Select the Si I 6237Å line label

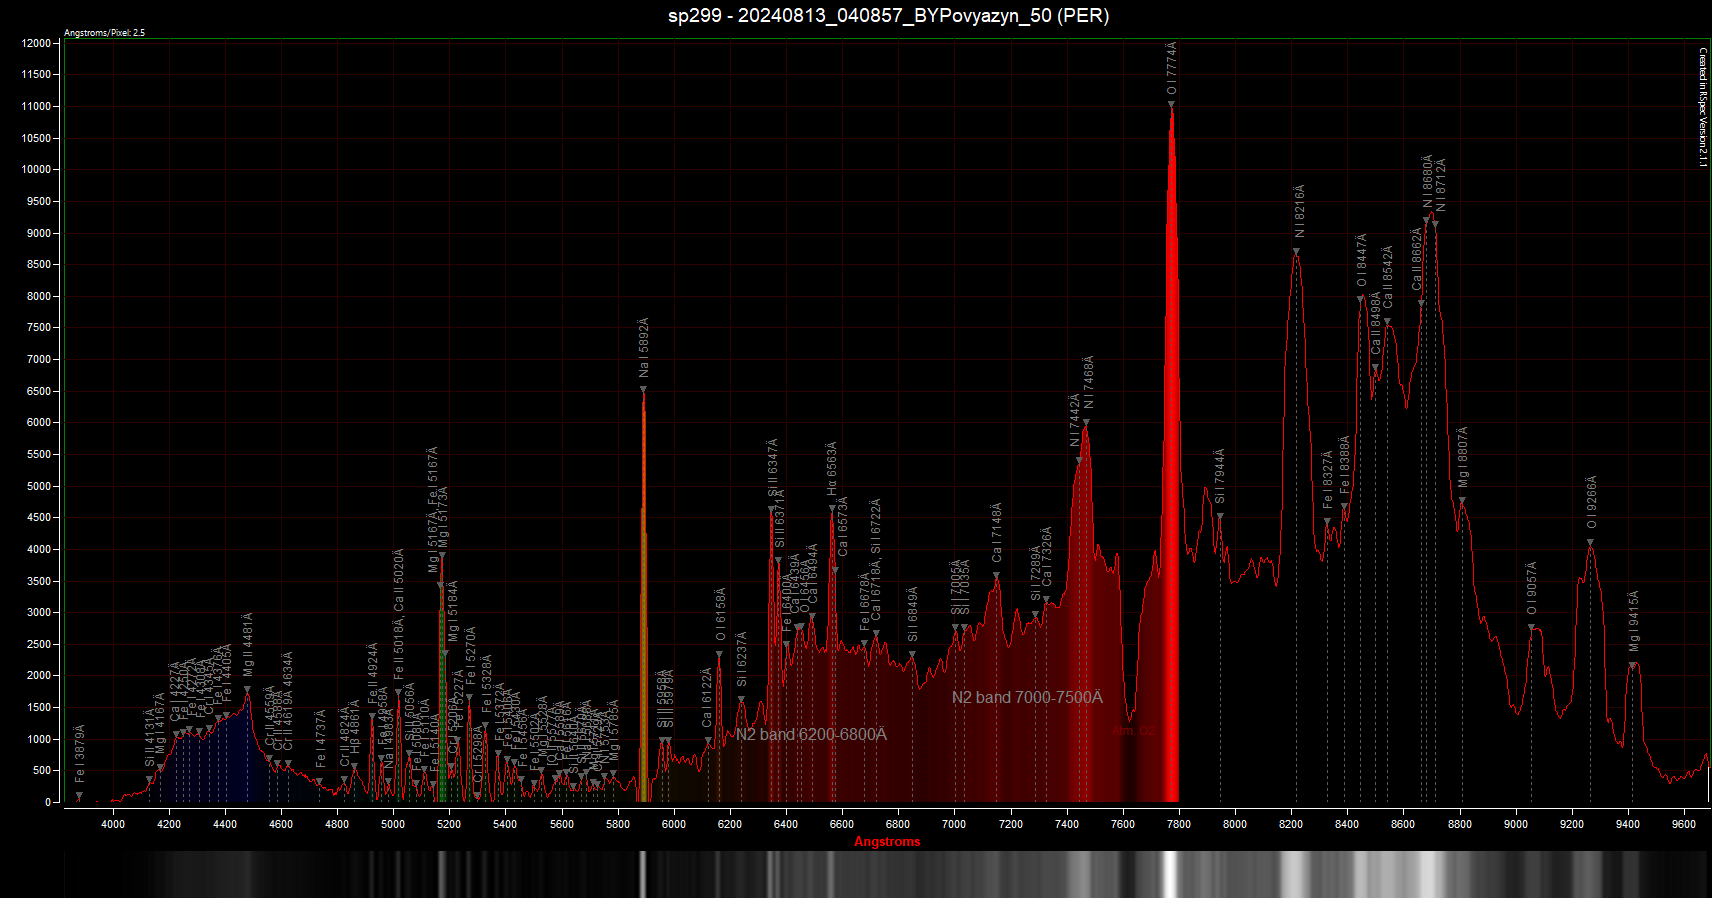click(742, 660)
